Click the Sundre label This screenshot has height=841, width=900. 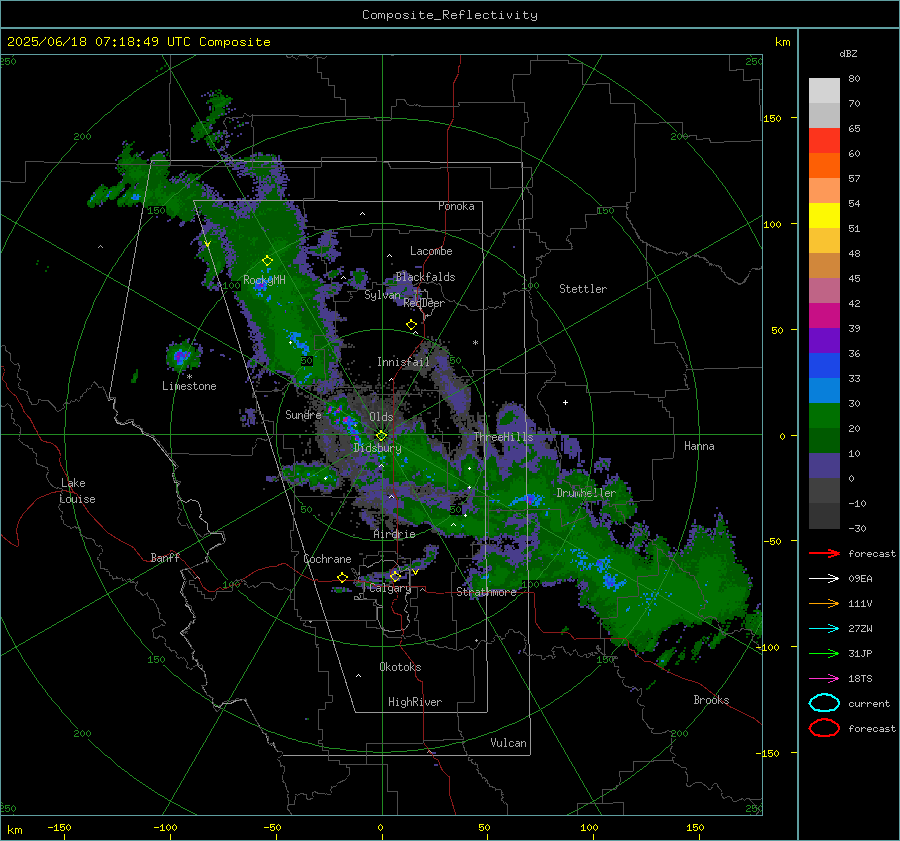tap(303, 414)
